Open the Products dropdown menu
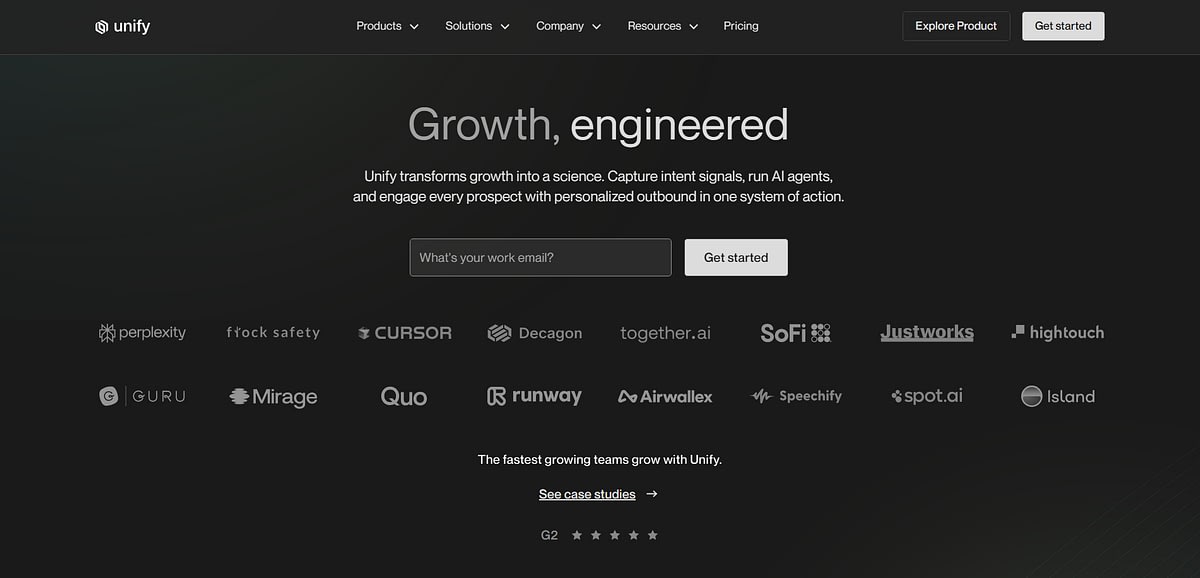Viewport: 1200px width, 578px height. [387, 26]
